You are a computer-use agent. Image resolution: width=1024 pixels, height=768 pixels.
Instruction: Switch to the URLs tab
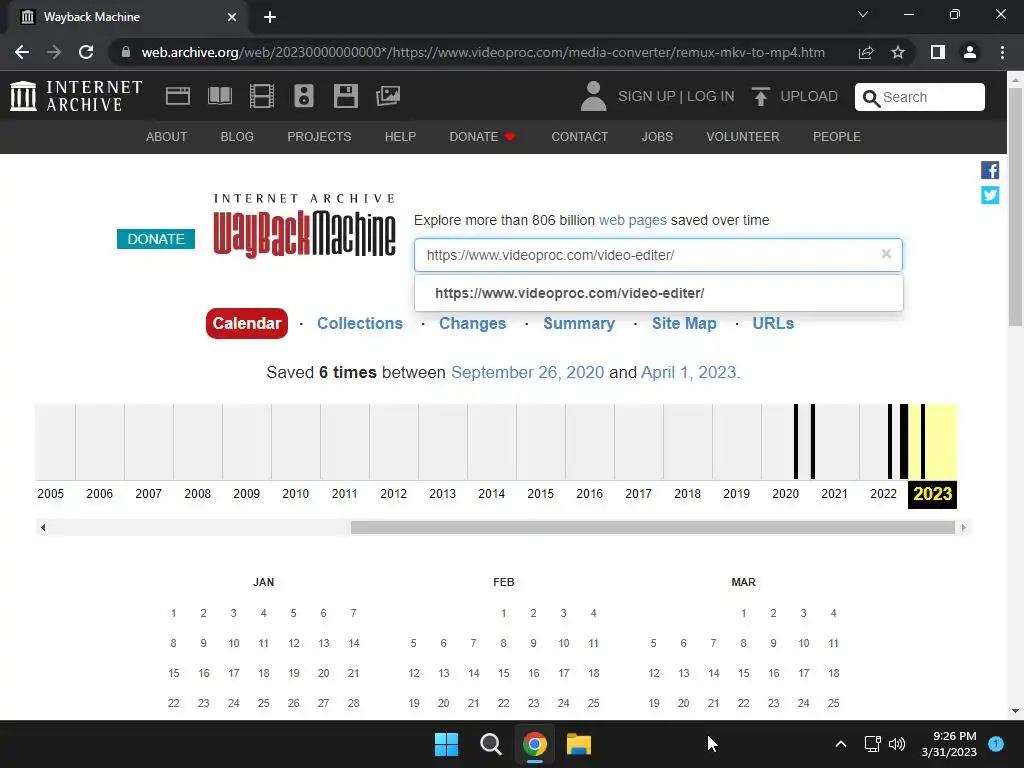[773, 323]
